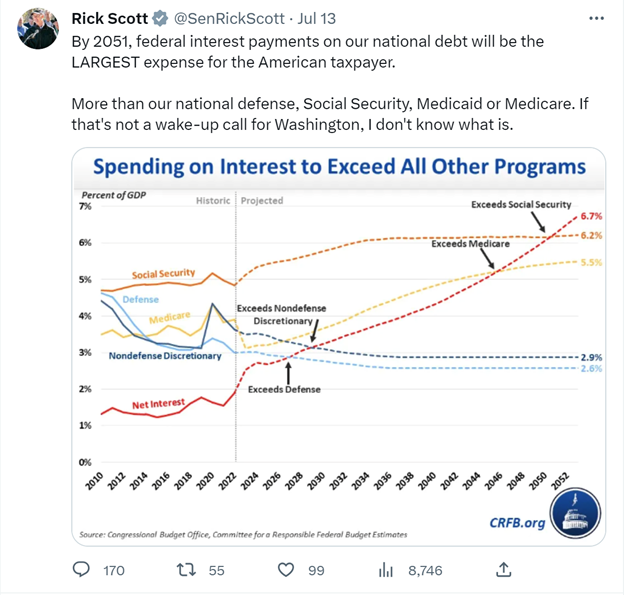Image resolution: width=624 pixels, height=595 pixels.
Task: Open the chart image title heading
Action: click(339, 166)
